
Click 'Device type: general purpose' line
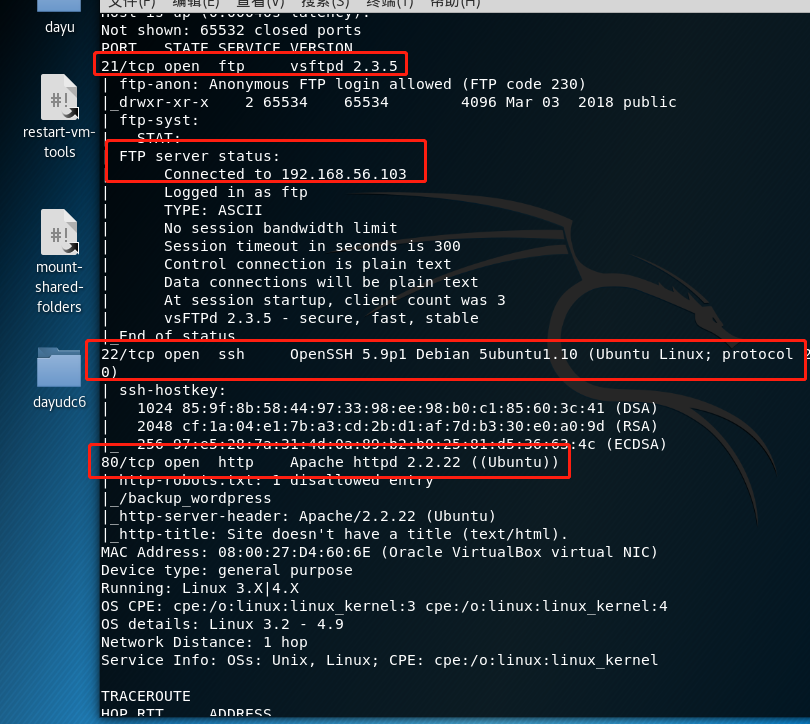pos(227,570)
